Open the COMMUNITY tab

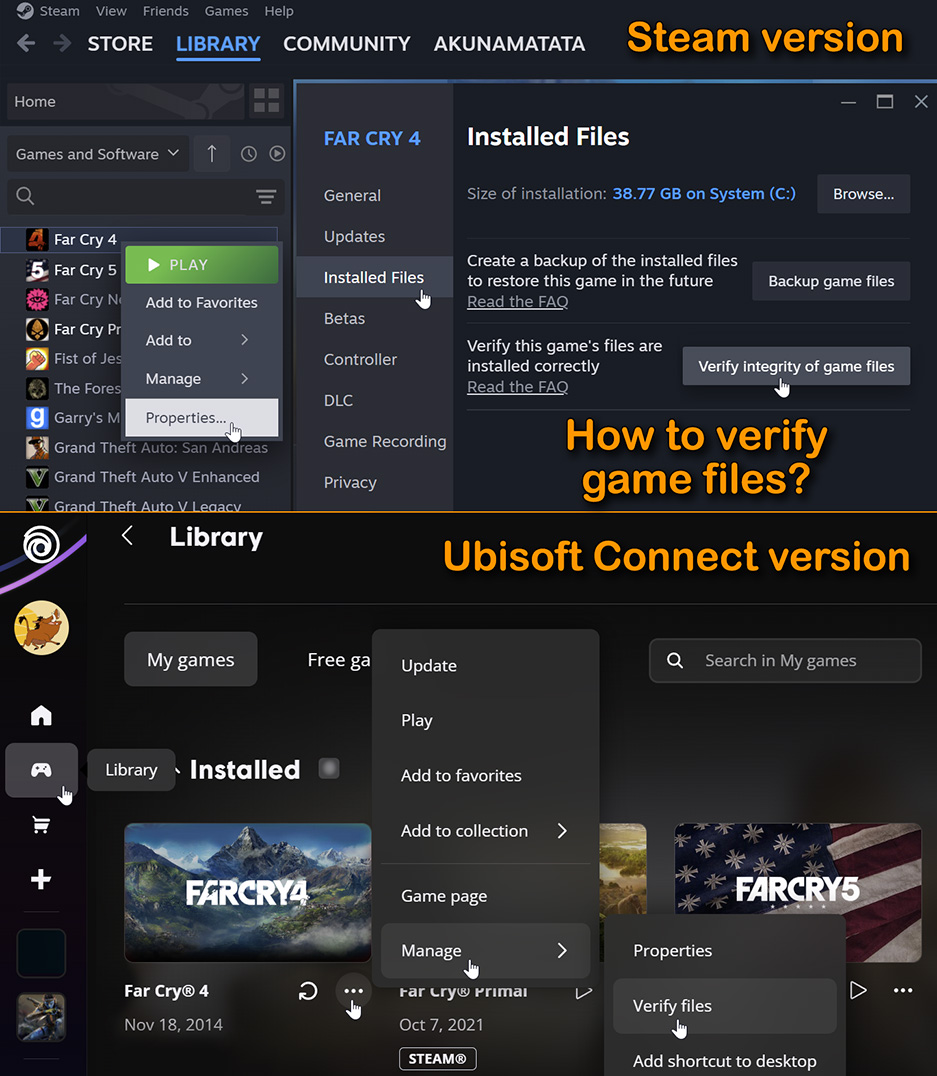pos(347,44)
